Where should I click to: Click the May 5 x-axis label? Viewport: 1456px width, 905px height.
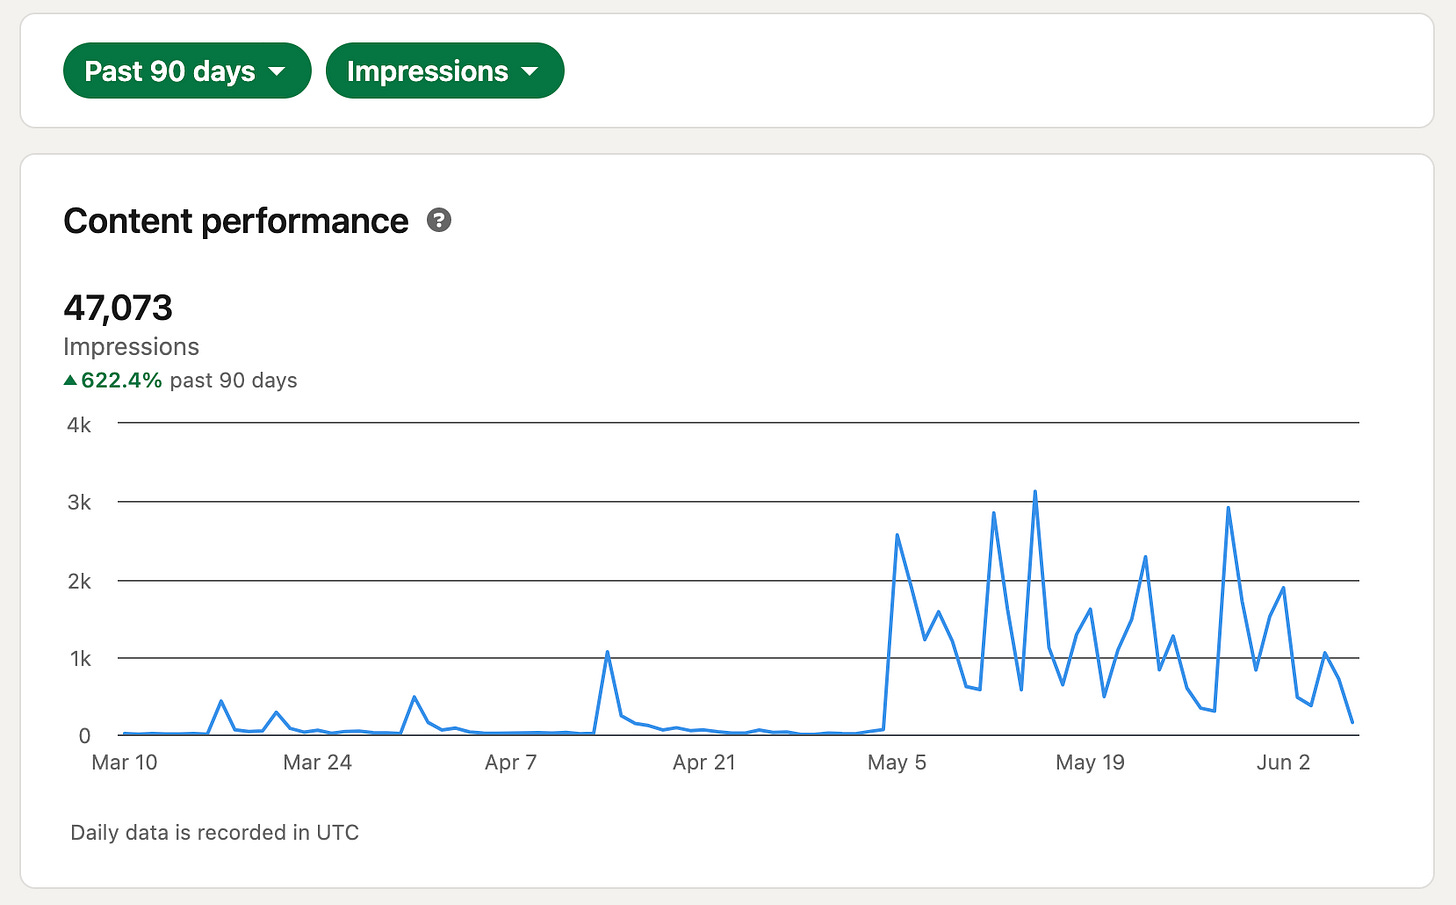897,762
